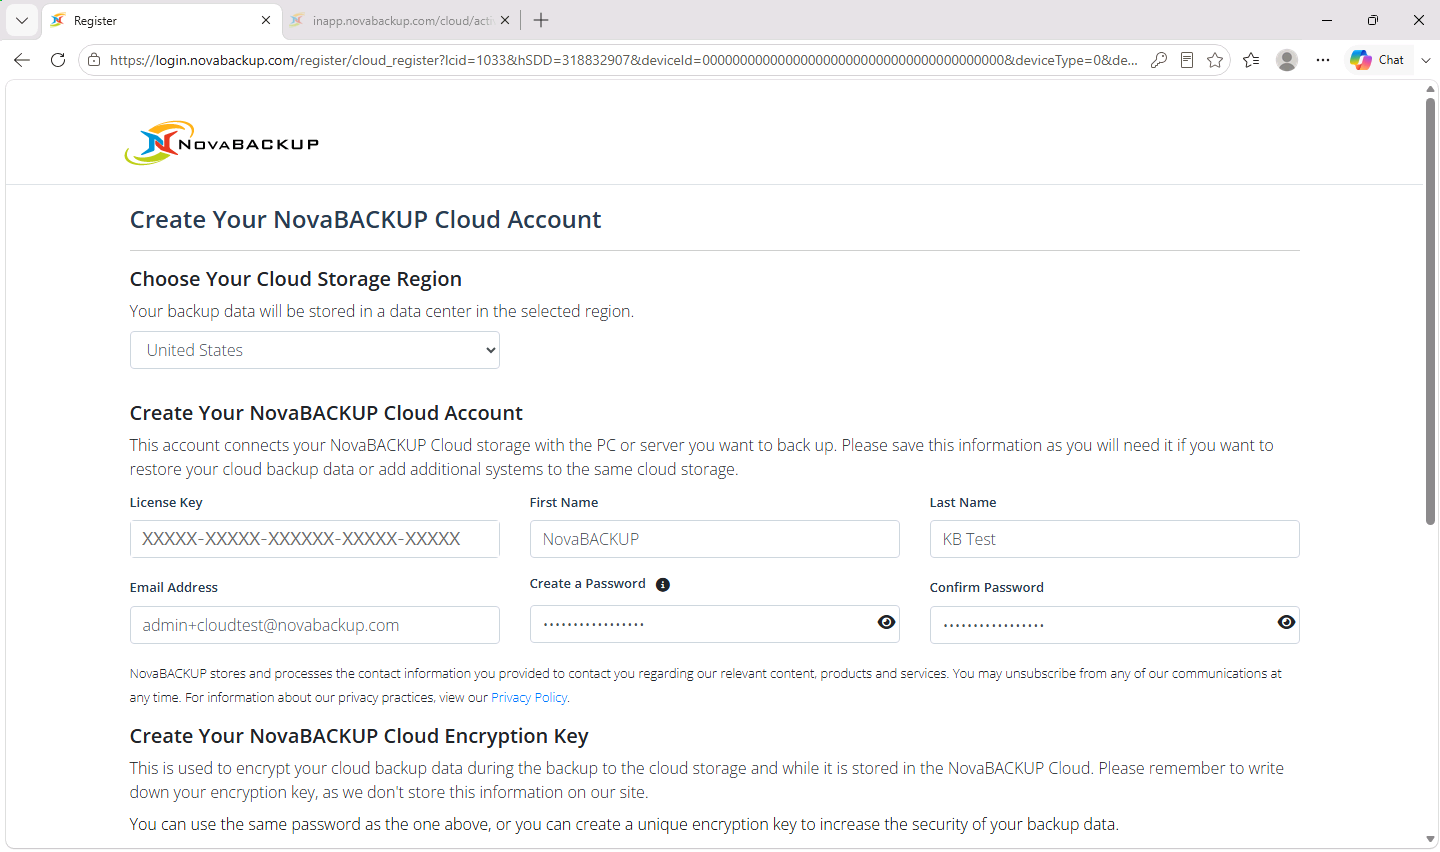This screenshot has height=852, width=1440.
Task: Switch to the inapp.novabackup.com tab
Action: 400,20
